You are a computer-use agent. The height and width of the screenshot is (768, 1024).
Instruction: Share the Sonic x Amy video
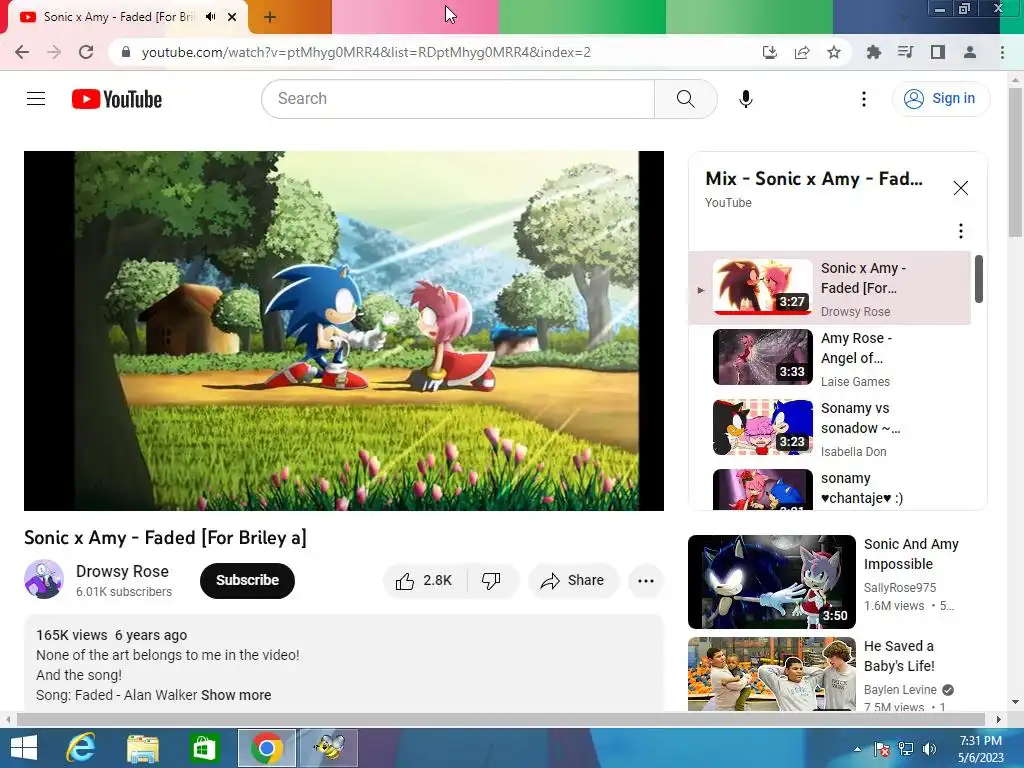[572, 581]
